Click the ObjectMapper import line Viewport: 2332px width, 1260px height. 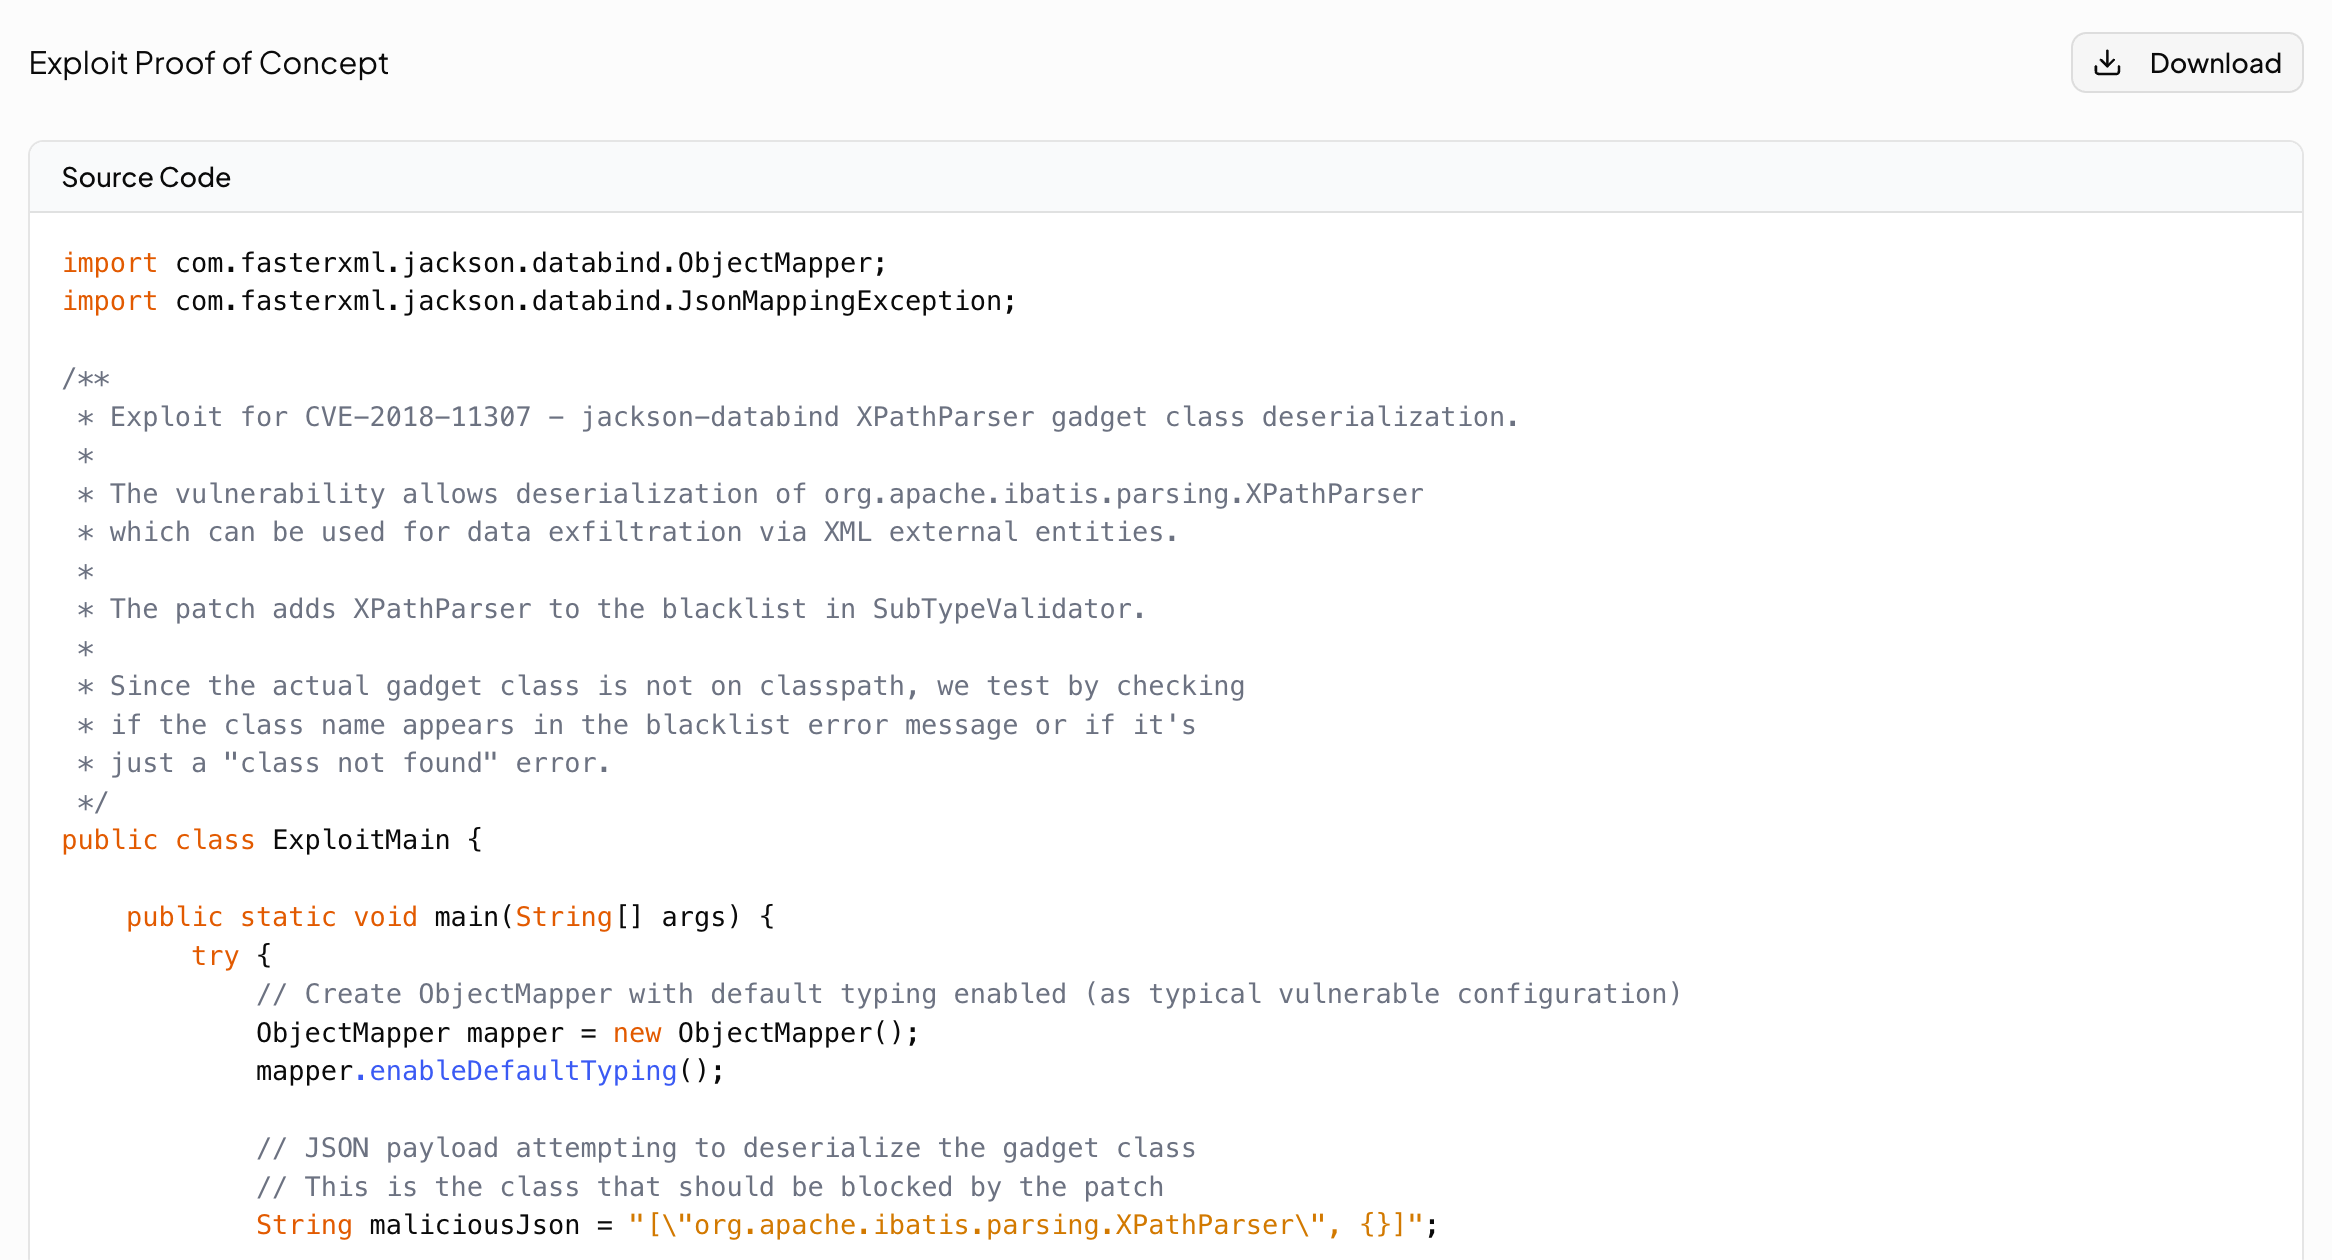coord(474,263)
